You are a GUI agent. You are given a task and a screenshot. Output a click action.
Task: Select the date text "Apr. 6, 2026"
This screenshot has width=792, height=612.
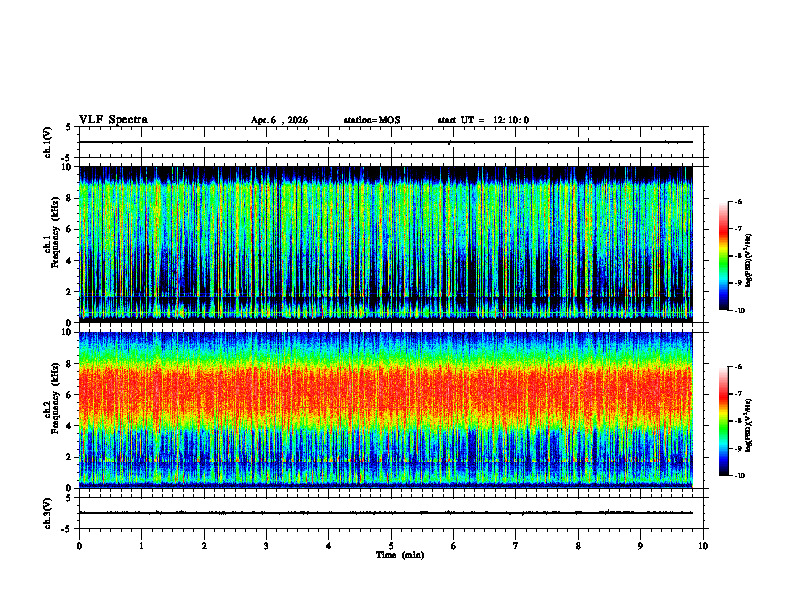point(279,120)
